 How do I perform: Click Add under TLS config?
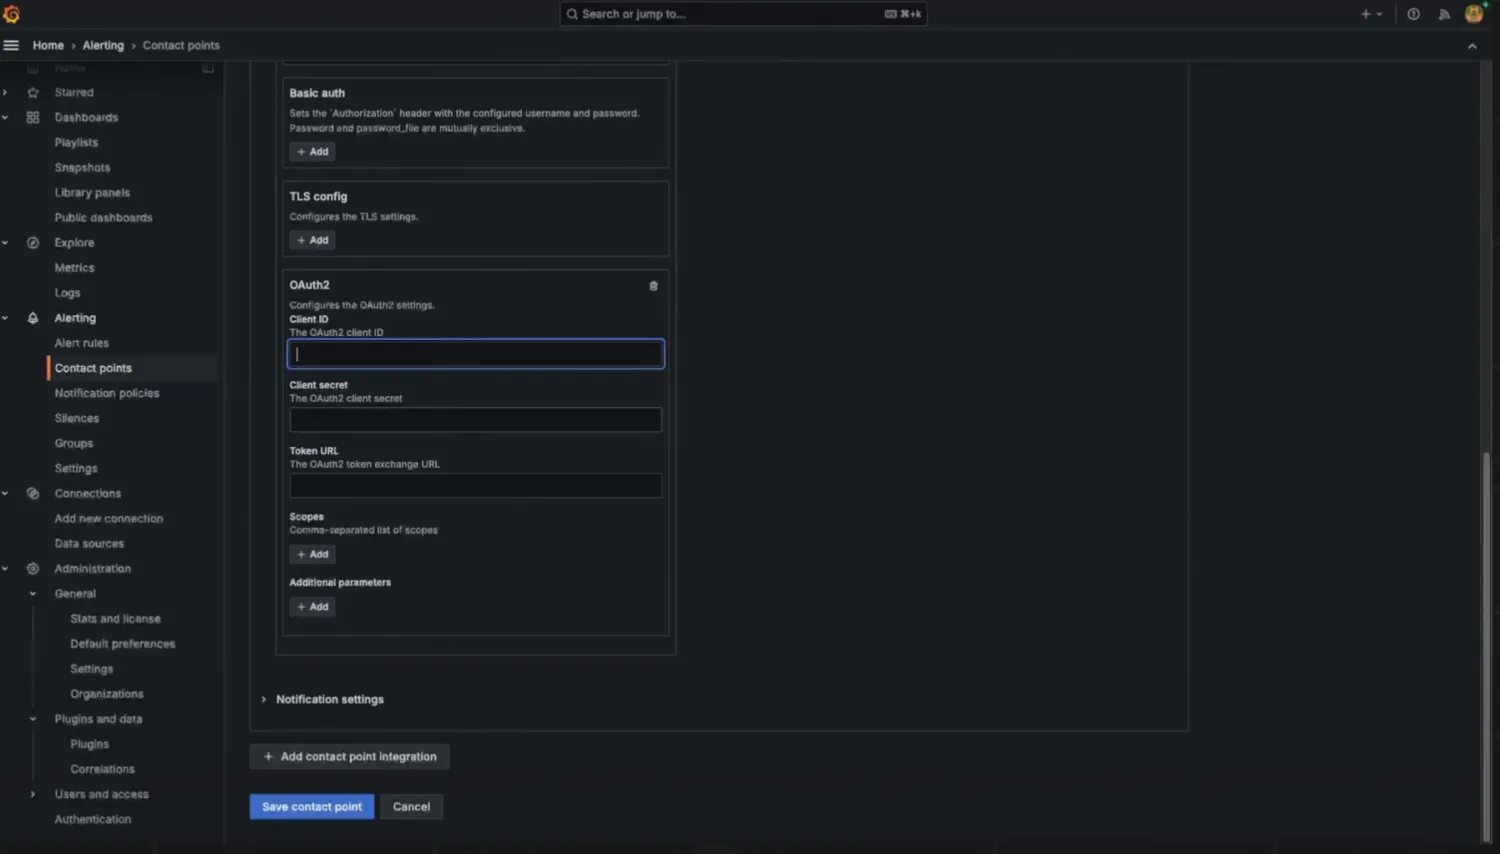(312, 240)
